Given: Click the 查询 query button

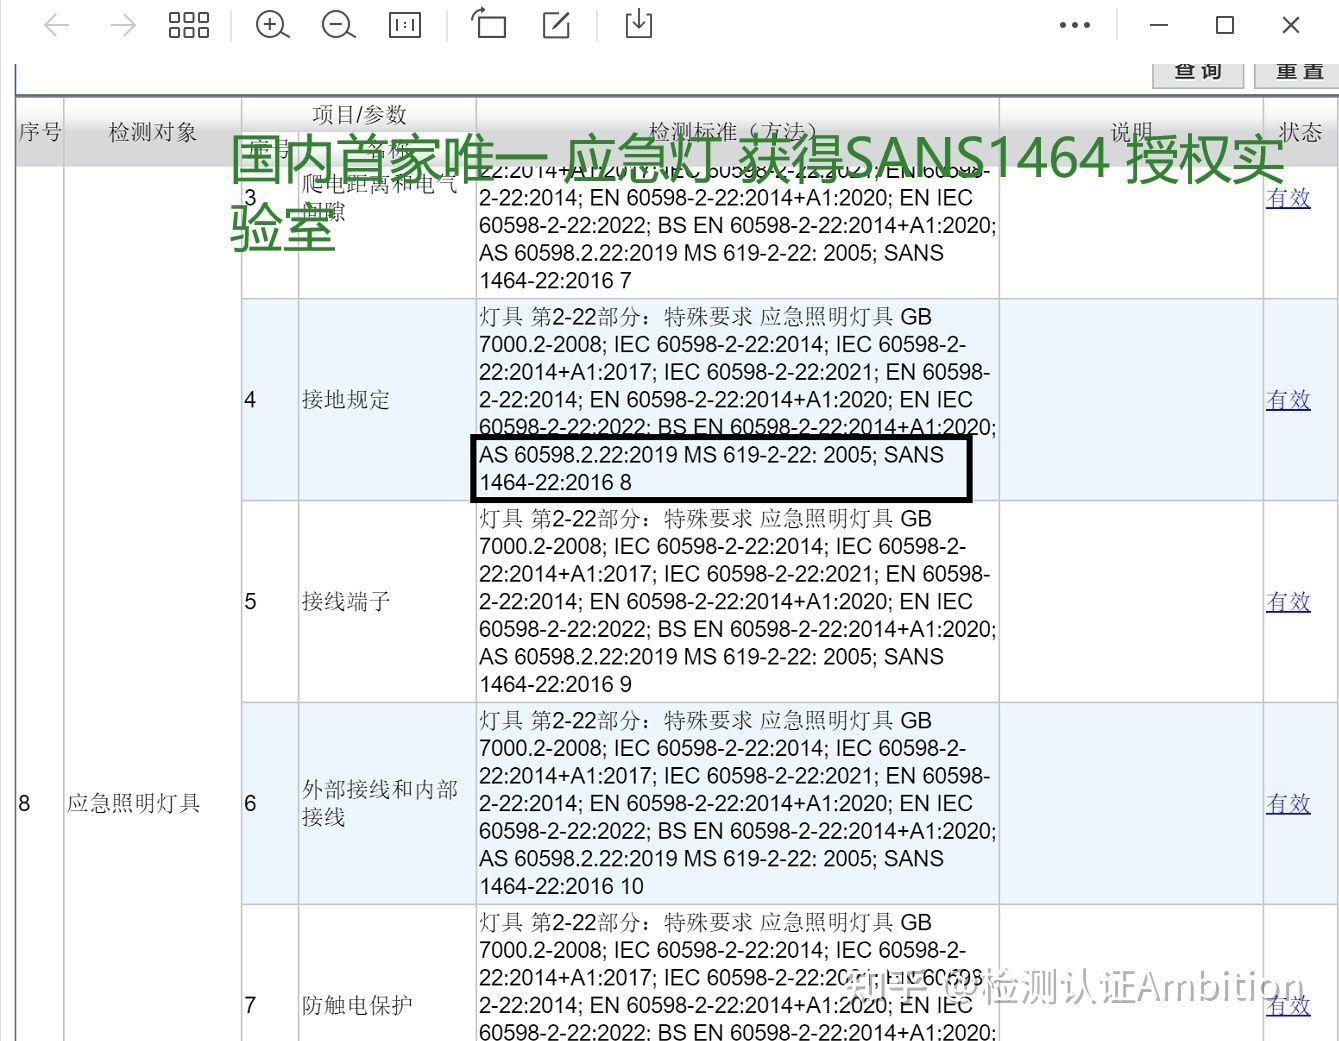Looking at the screenshot, I should click(1198, 73).
